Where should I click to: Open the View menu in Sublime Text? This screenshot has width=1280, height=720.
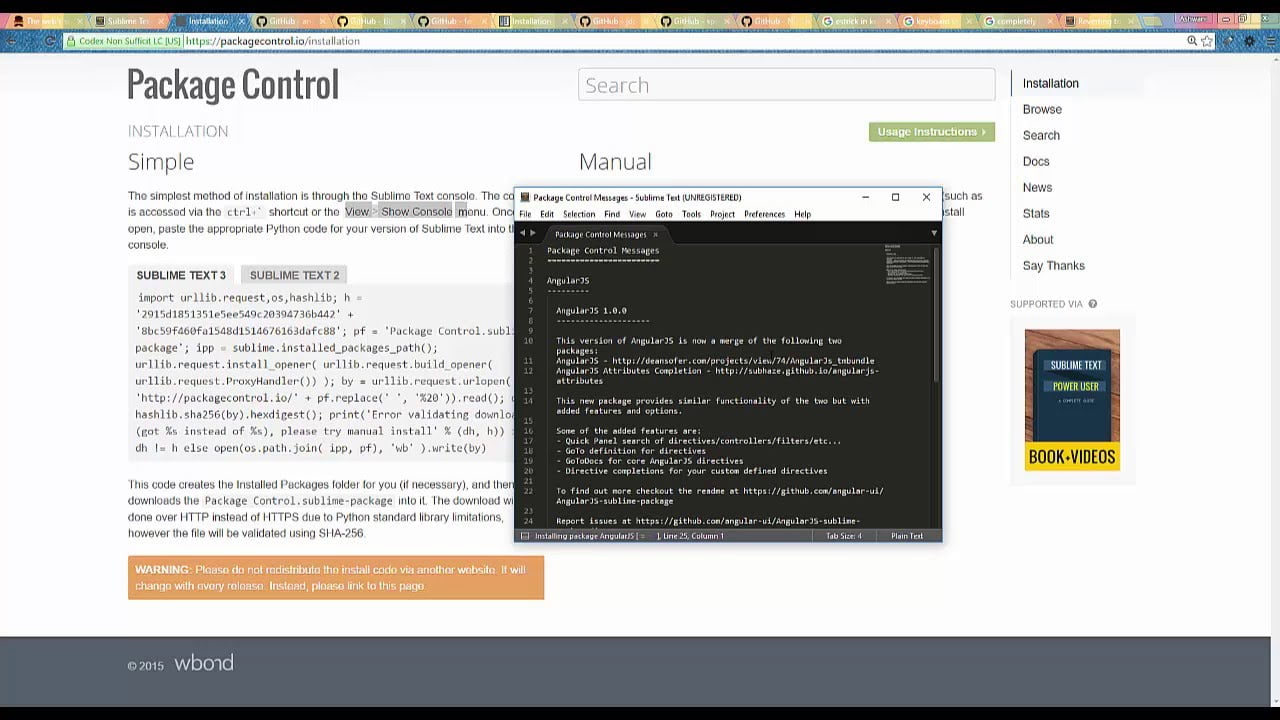[x=637, y=214]
